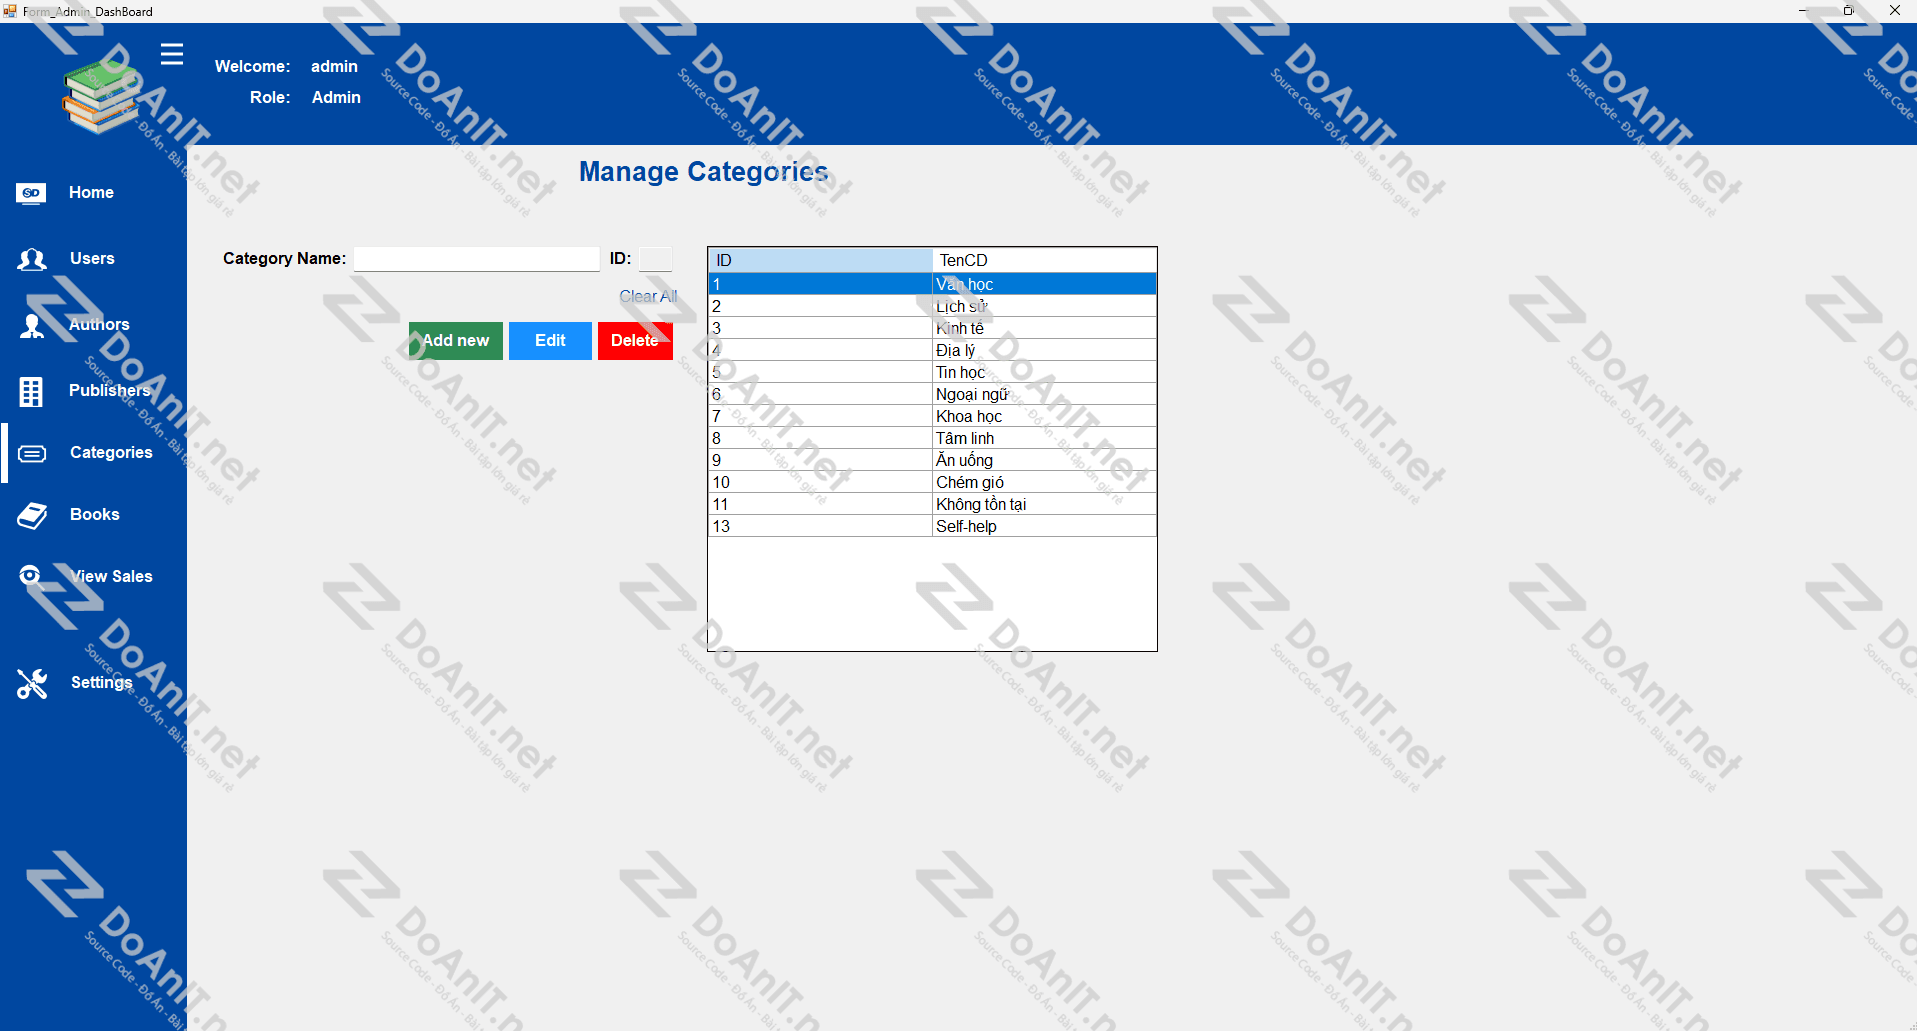The height and width of the screenshot is (1031, 1917).
Task: Click the Form_Admin_DashBoard window icon
Action: pyautogui.click(x=10, y=11)
